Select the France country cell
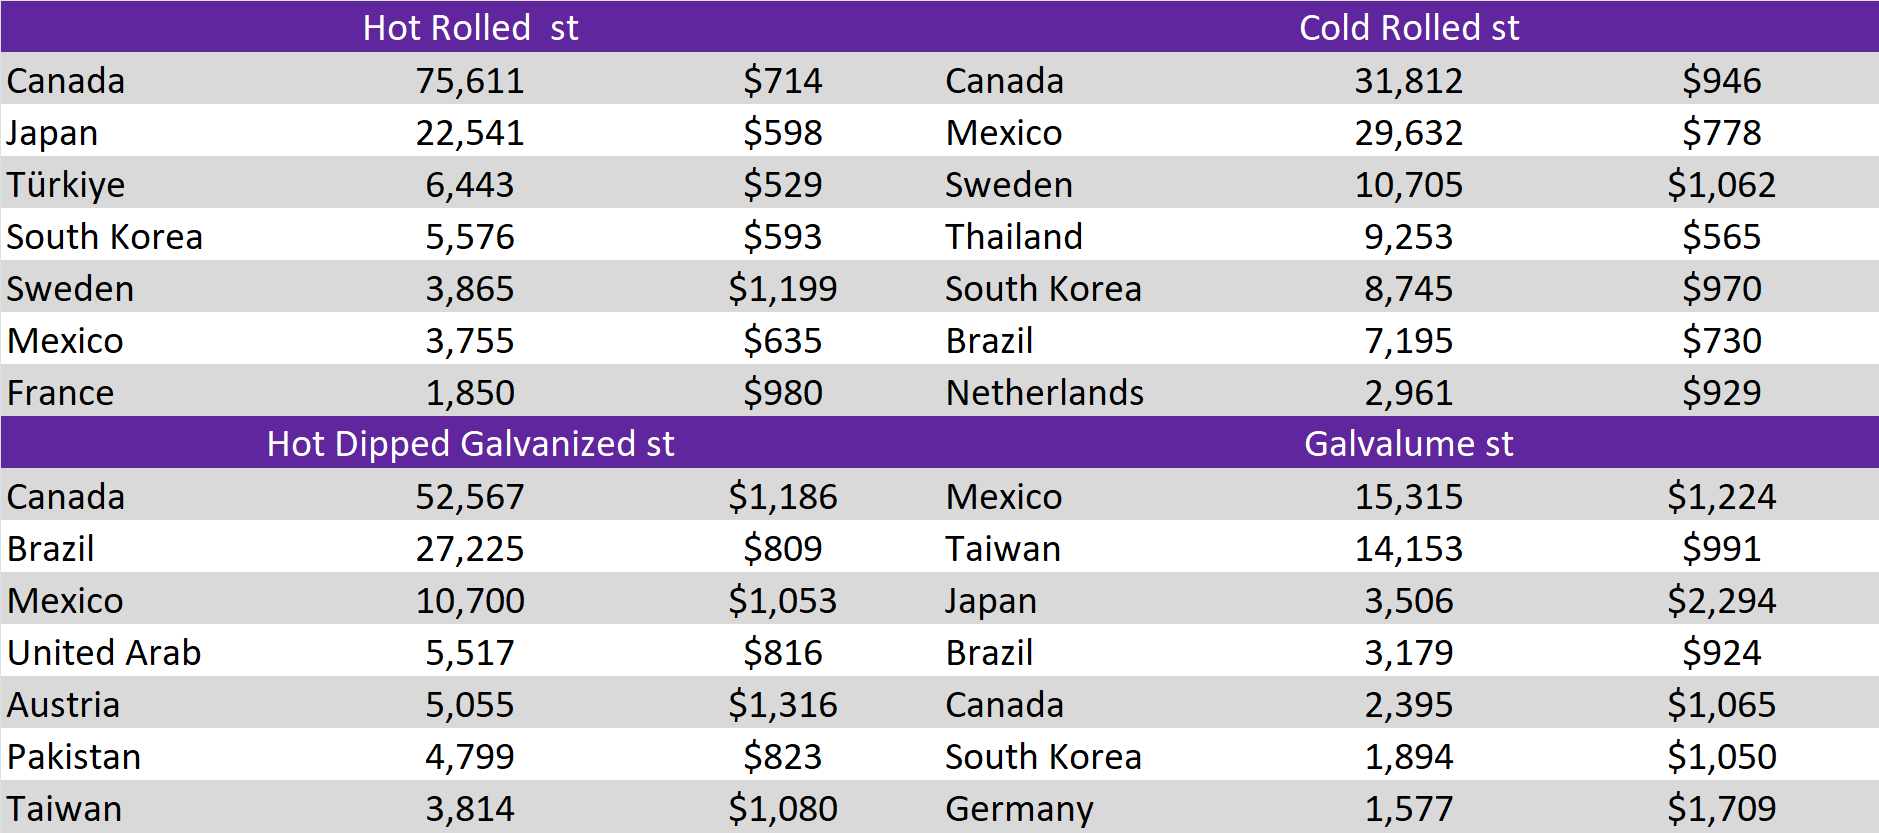This screenshot has width=1879, height=833. (61, 393)
